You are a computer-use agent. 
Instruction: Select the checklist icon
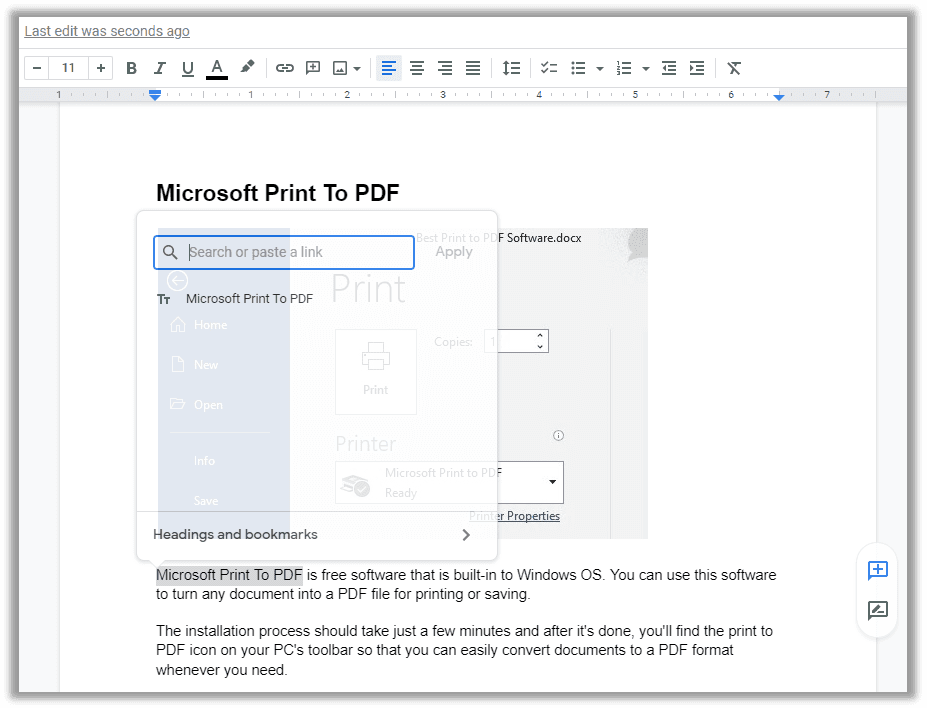[548, 67]
